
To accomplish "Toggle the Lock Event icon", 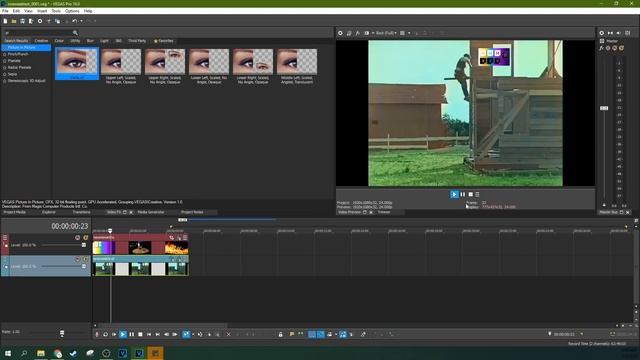I will (x=280, y=334).
